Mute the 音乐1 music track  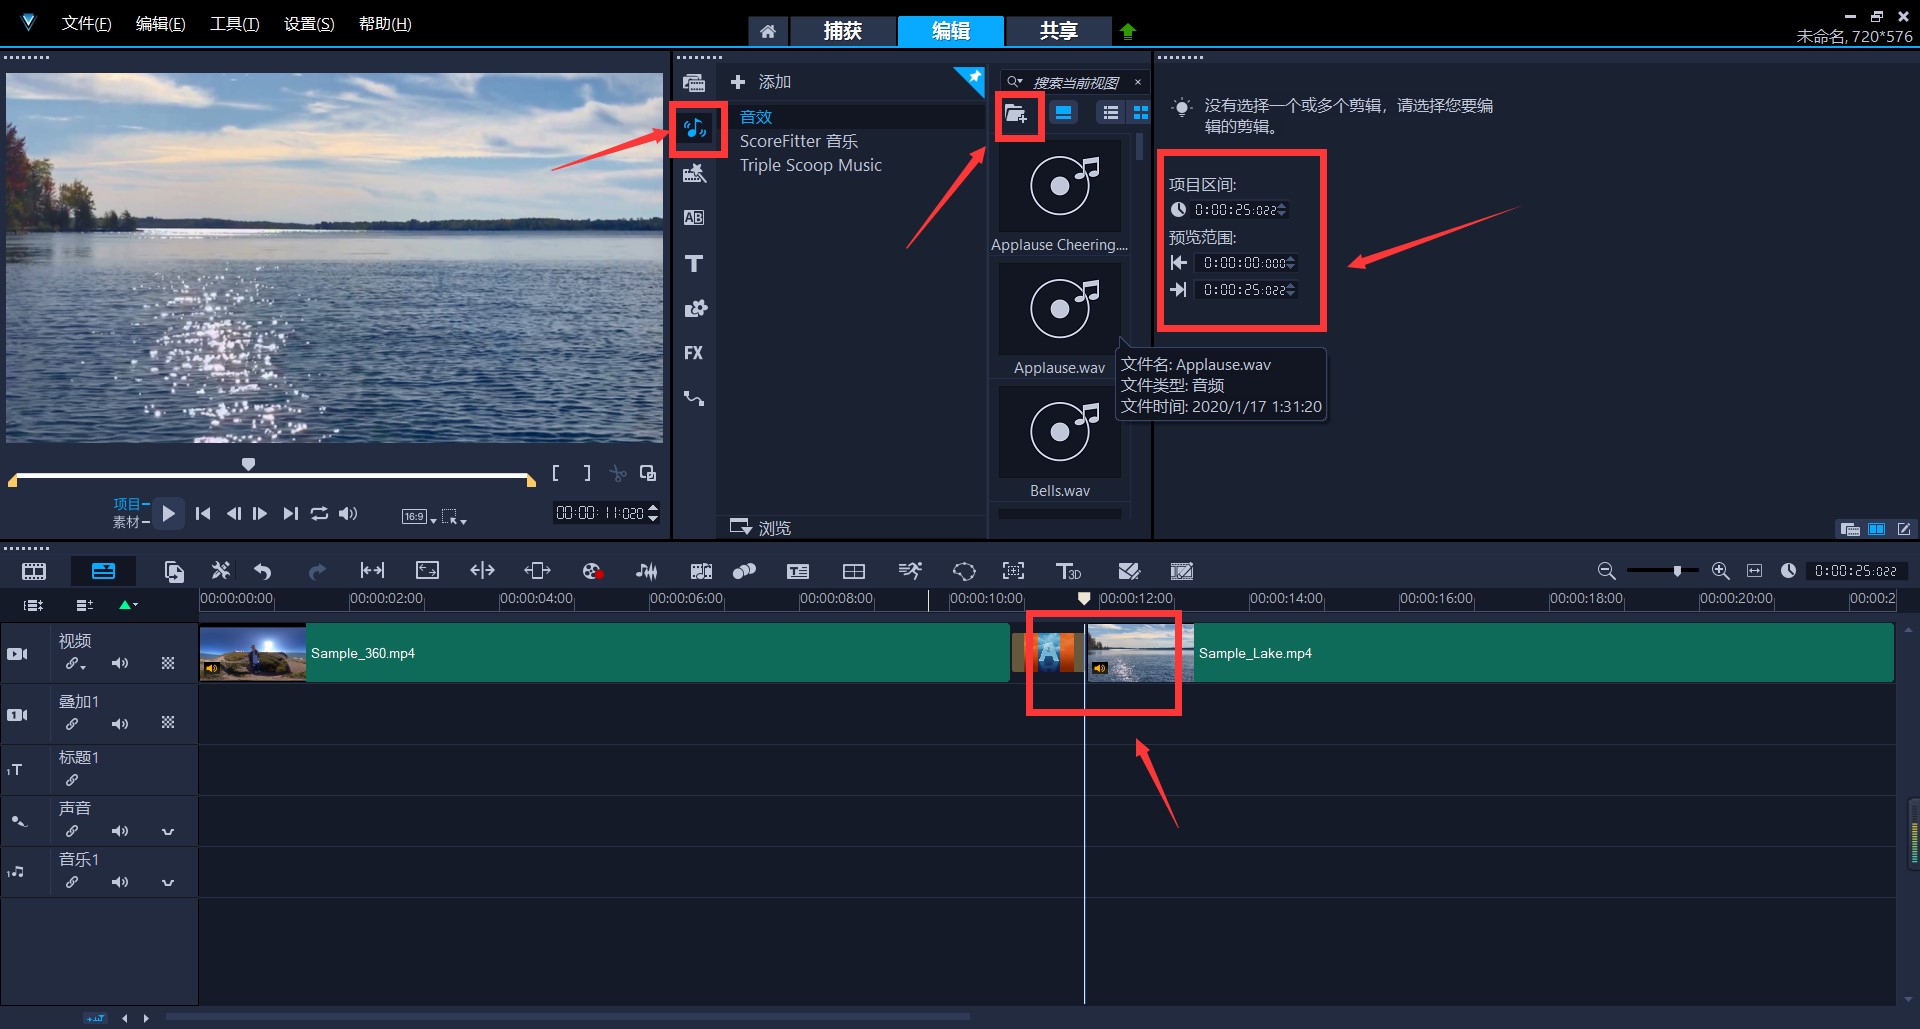tap(120, 882)
